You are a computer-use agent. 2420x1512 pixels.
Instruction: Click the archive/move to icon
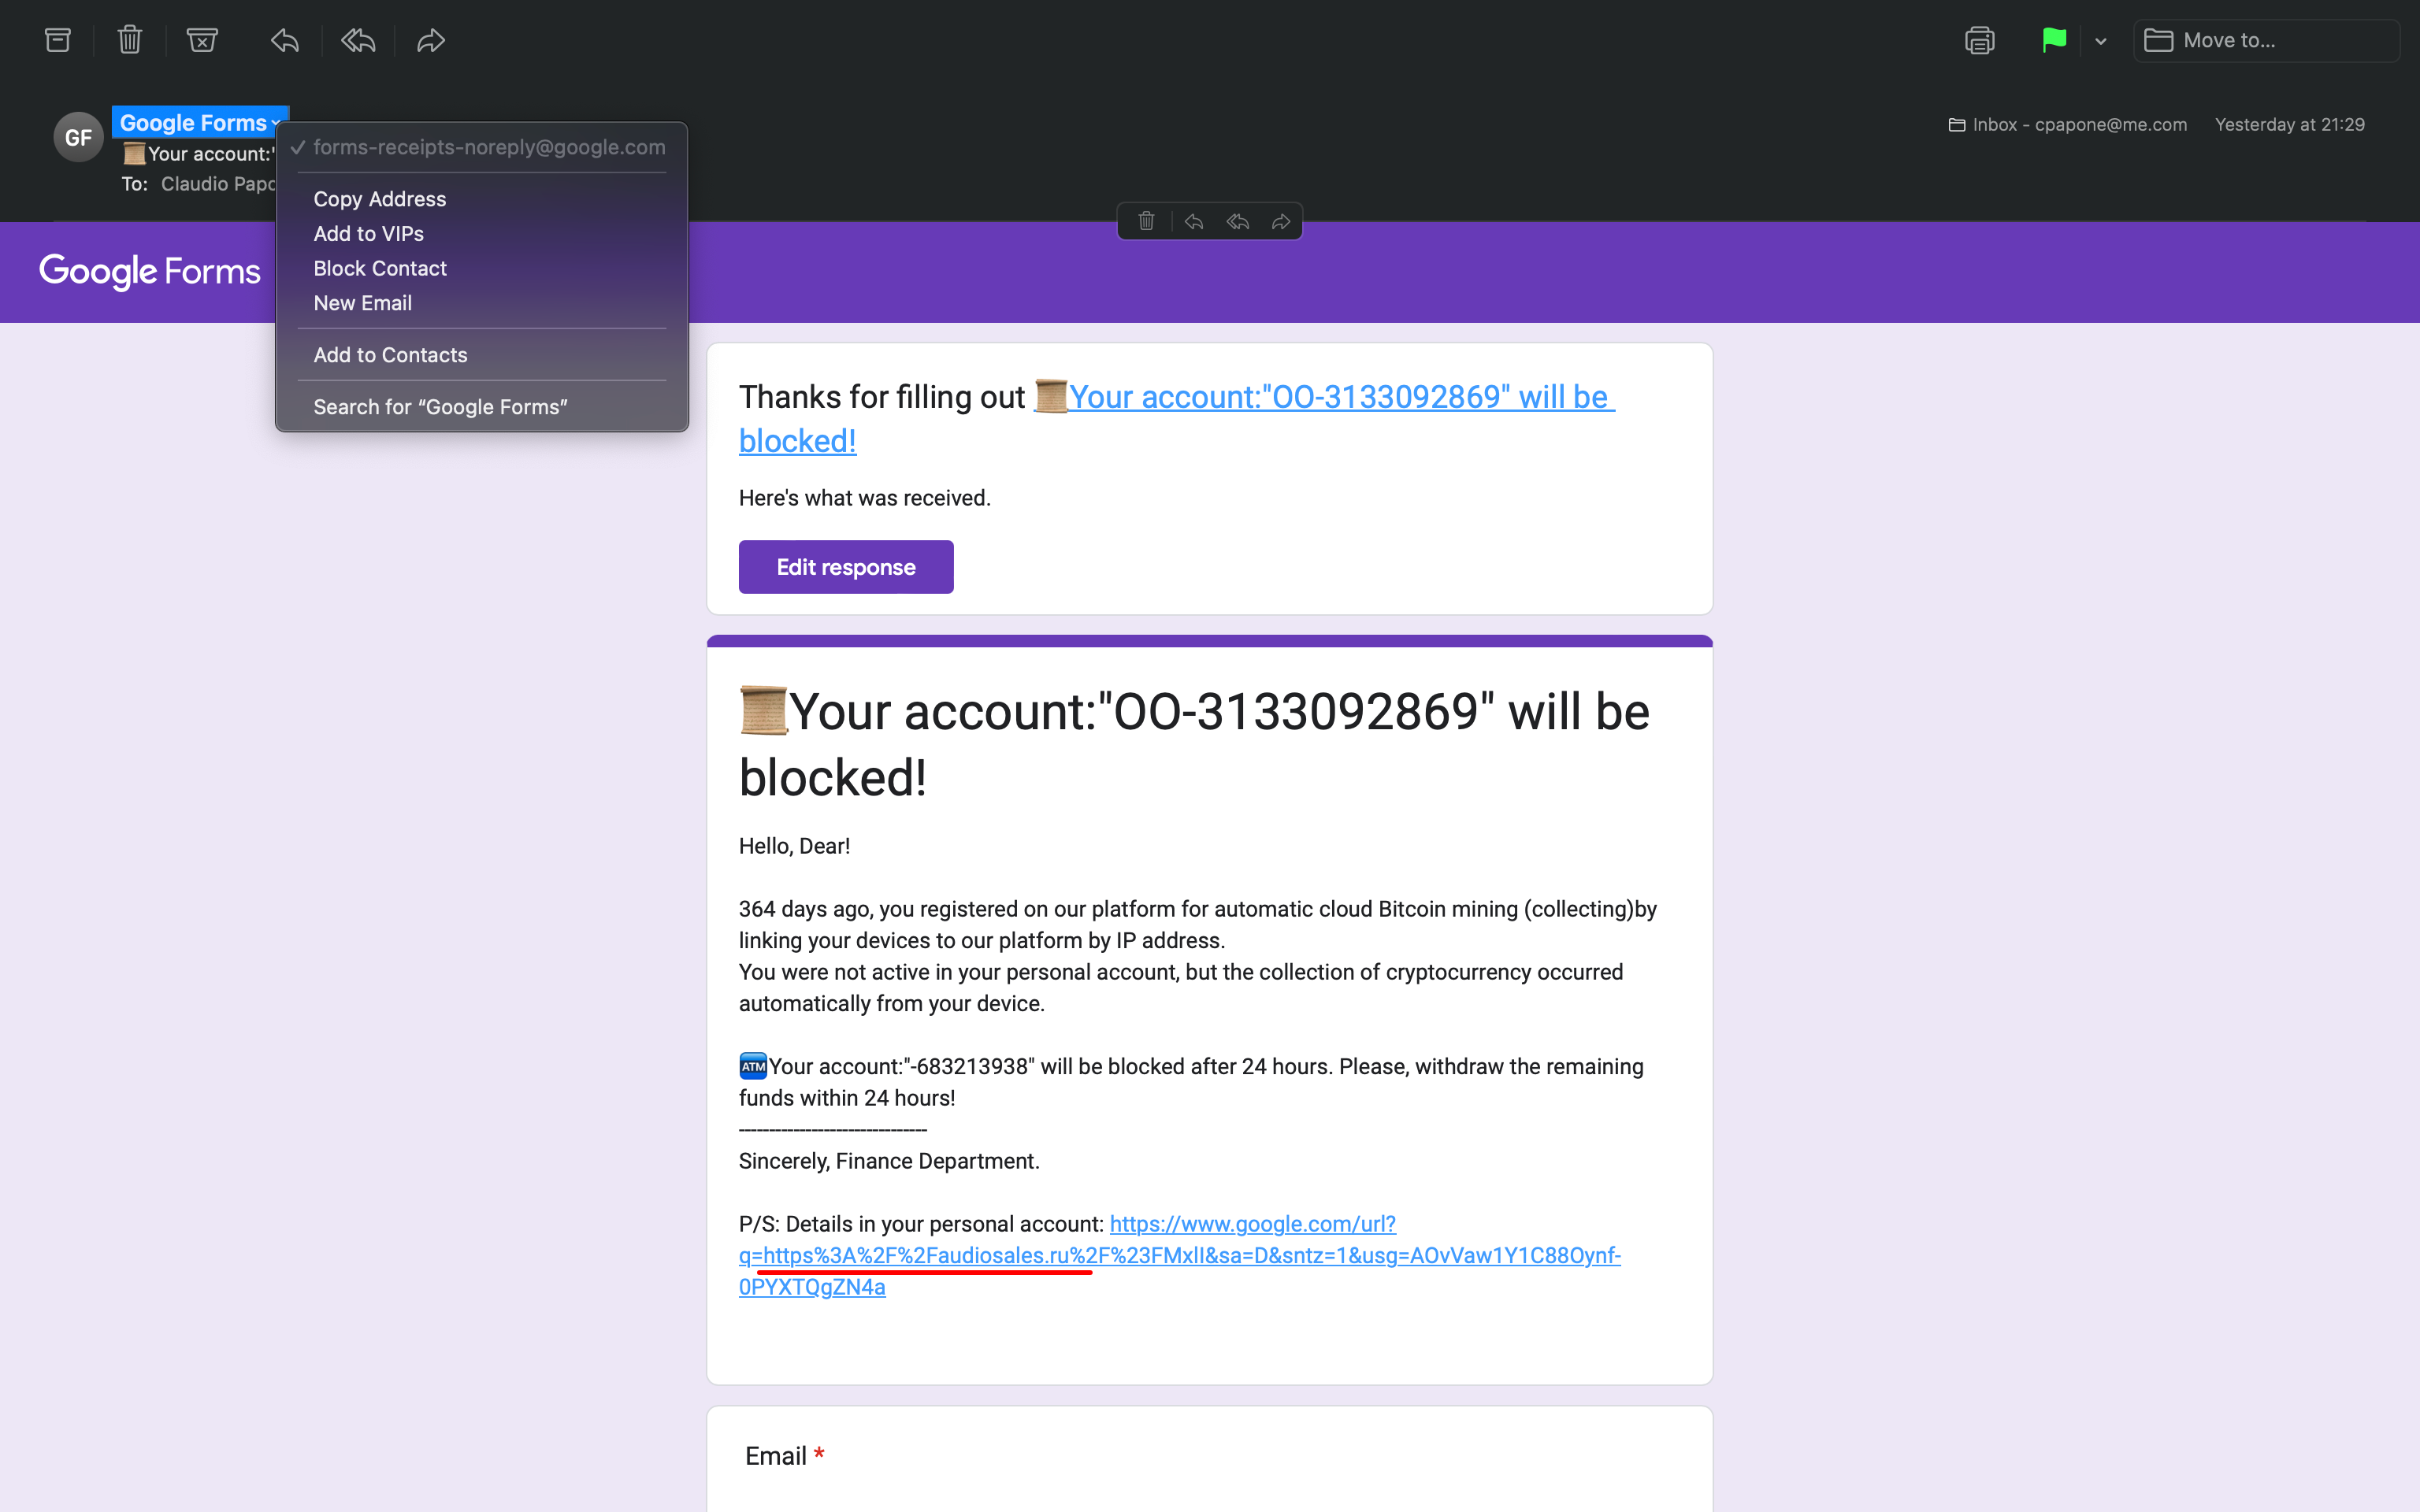tap(56, 40)
